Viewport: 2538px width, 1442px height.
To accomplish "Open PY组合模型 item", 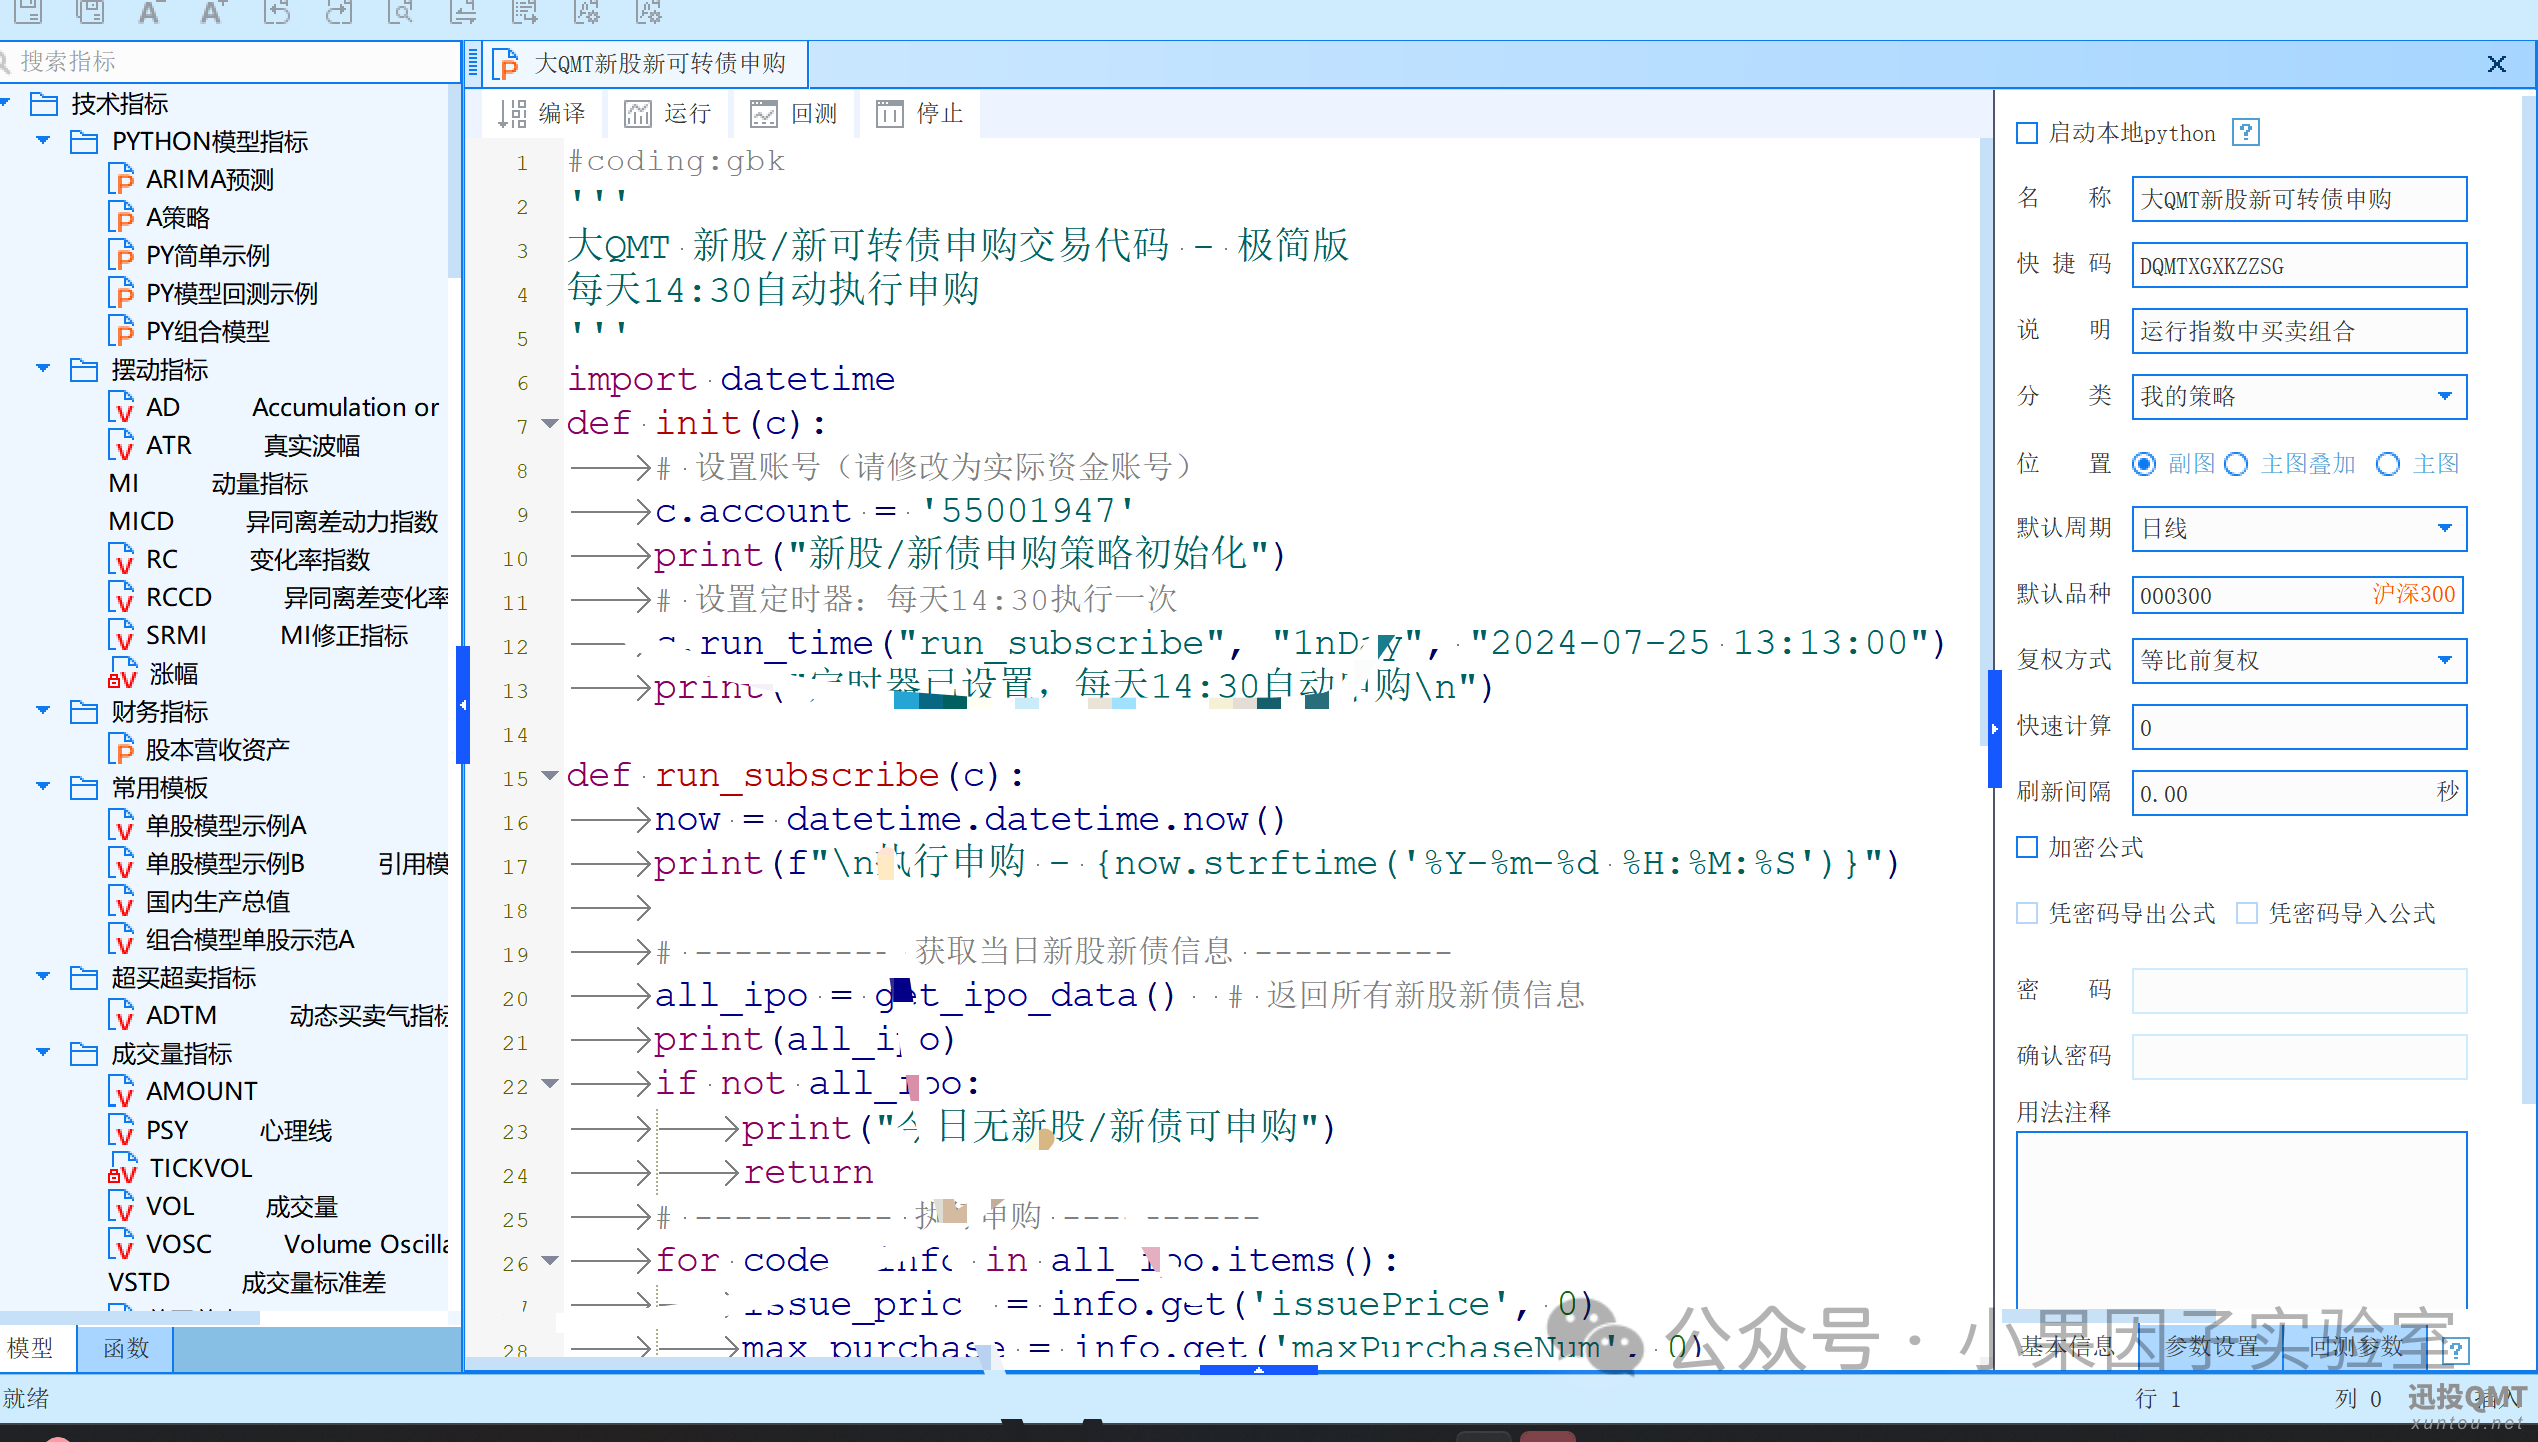I will [190, 332].
